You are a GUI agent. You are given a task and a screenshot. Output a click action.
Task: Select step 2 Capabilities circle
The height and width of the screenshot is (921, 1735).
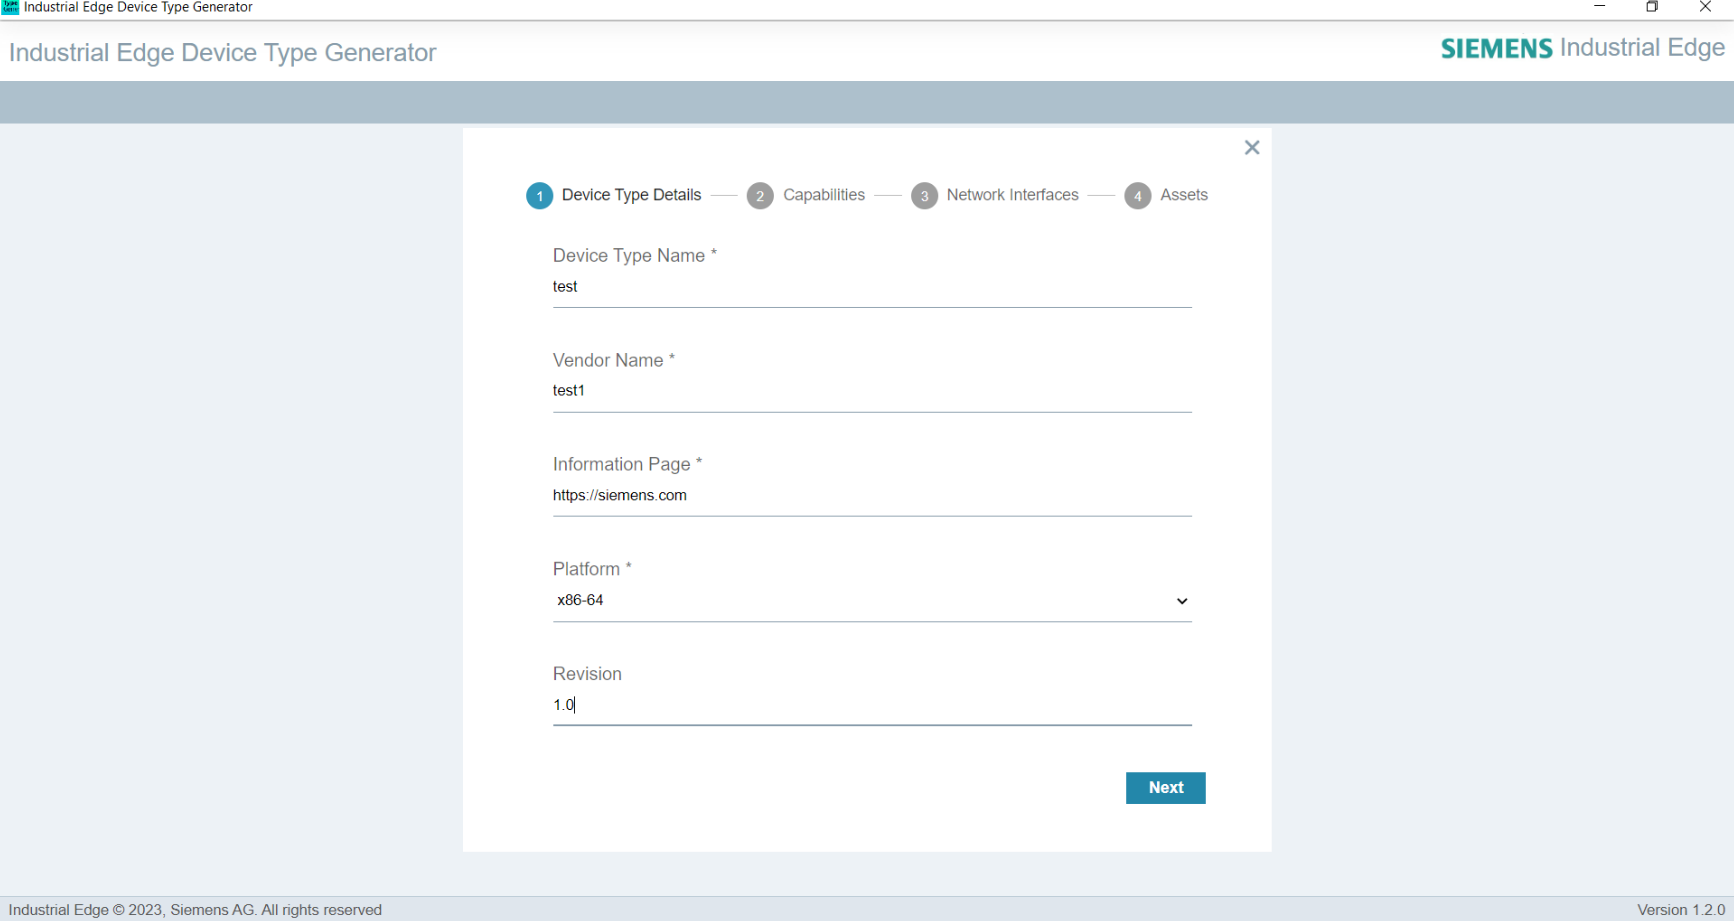point(761,195)
